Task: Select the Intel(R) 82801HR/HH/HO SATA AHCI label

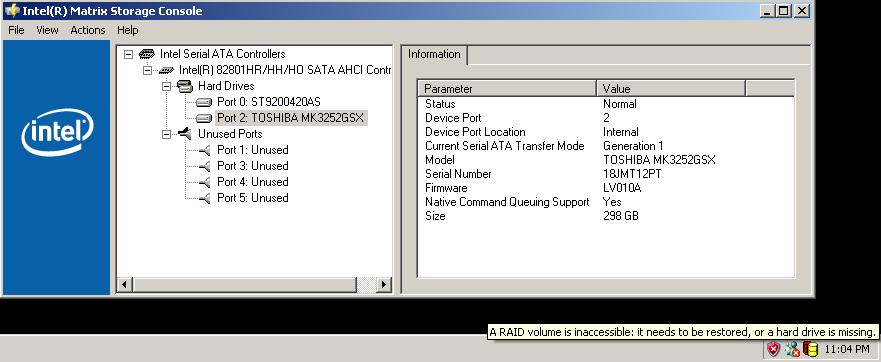Action: click(x=285, y=70)
